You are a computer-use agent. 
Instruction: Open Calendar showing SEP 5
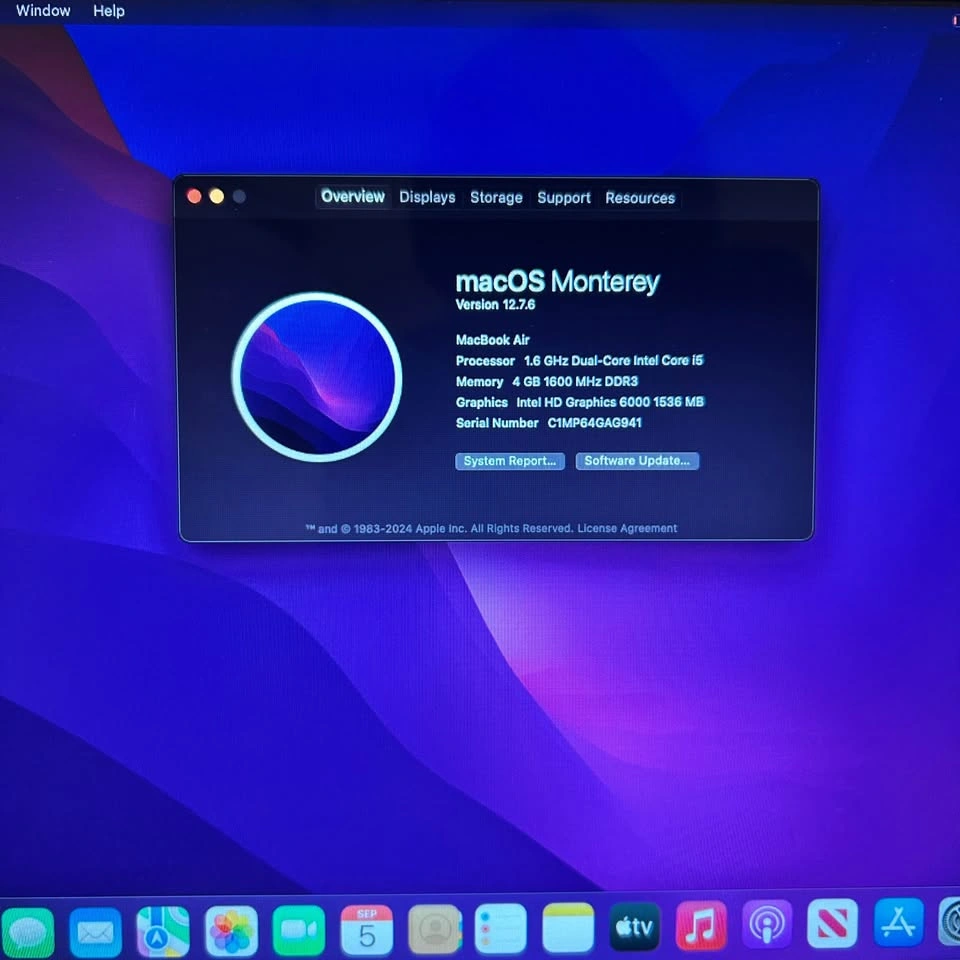click(x=367, y=929)
